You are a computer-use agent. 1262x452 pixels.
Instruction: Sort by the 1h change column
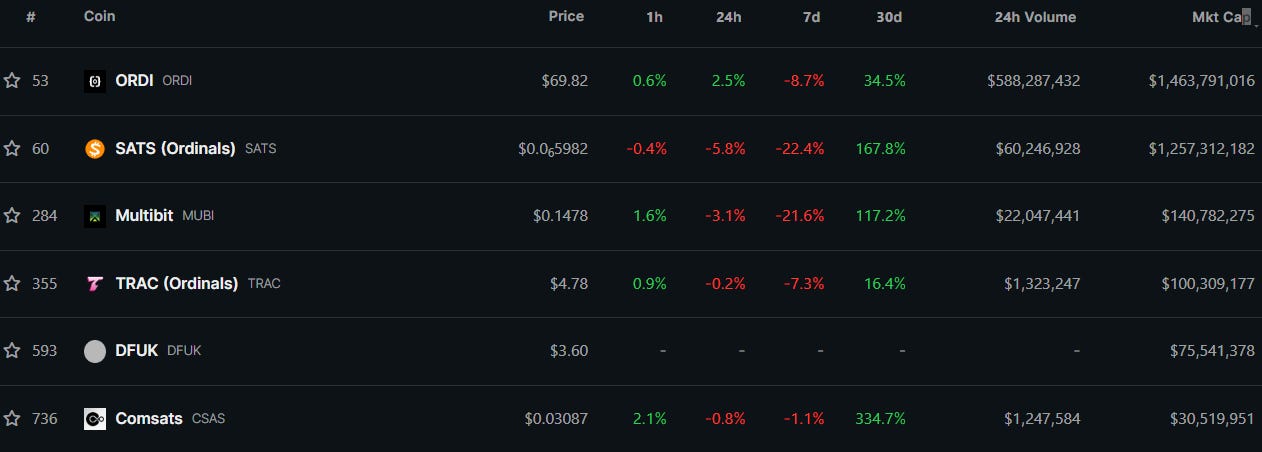[657, 17]
